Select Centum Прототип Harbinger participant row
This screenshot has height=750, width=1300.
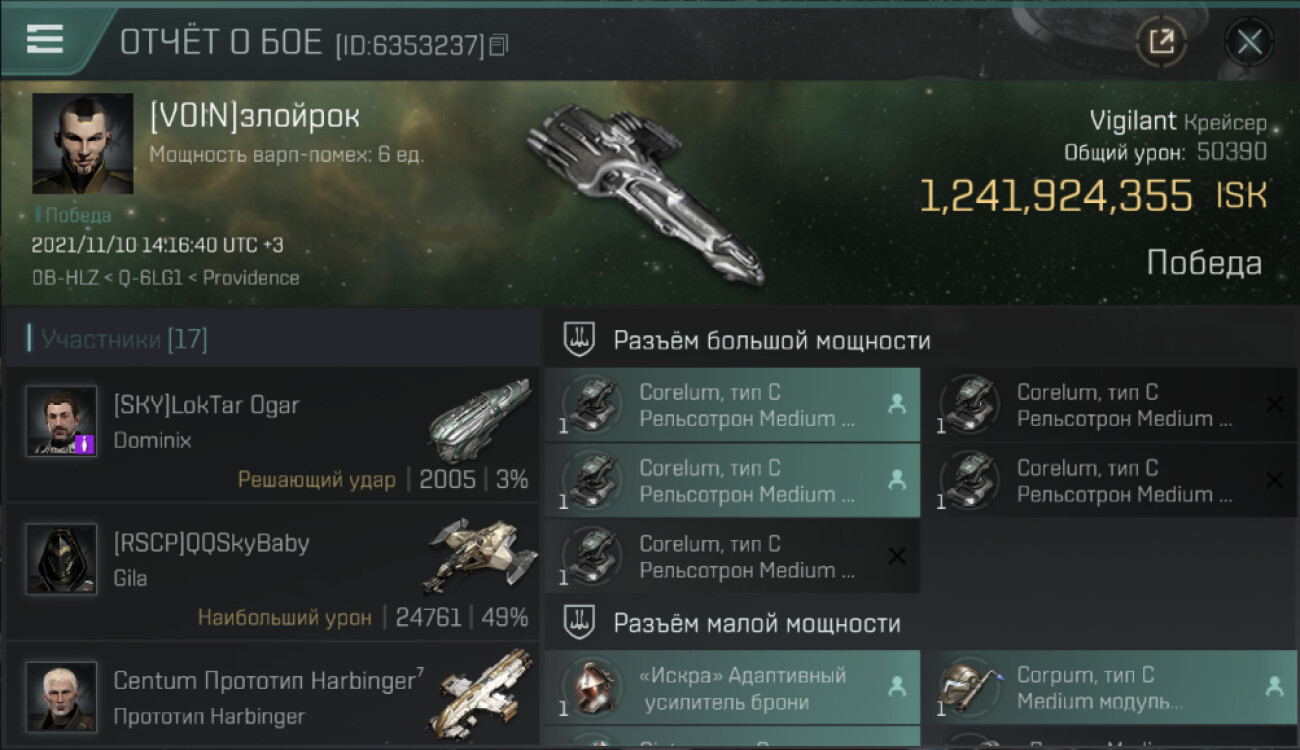272,698
